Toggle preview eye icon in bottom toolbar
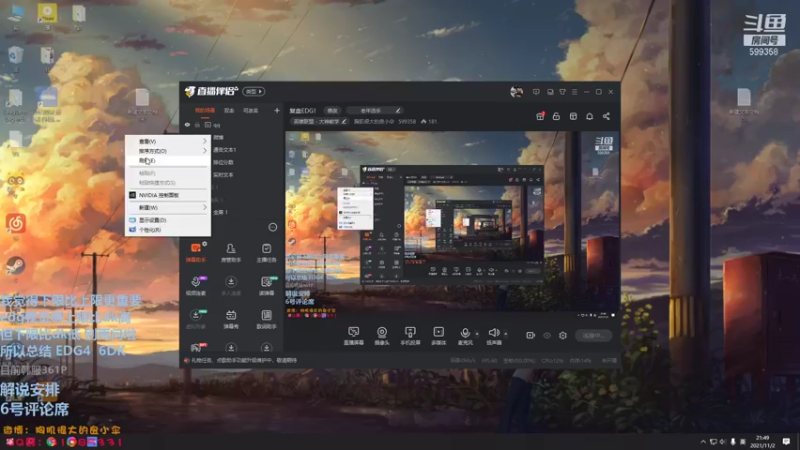Viewport: 800px width, 450px height. (x=547, y=335)
